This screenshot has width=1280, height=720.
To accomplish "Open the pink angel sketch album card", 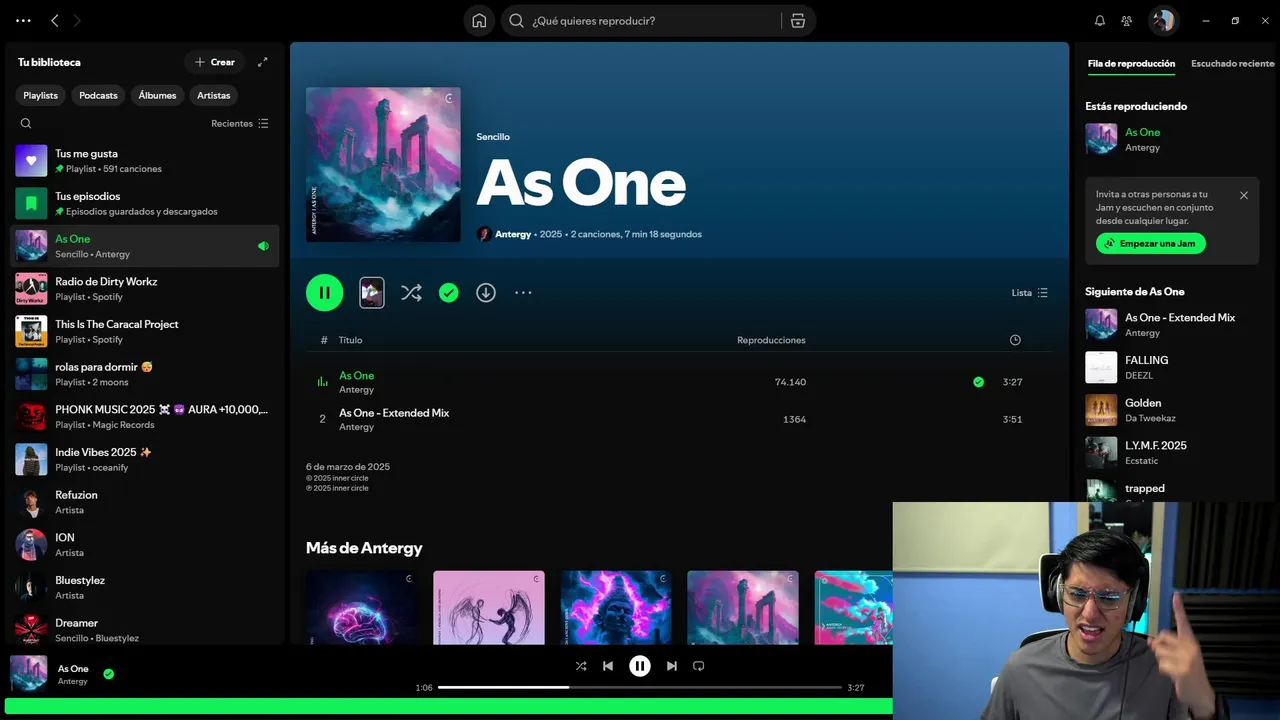I will coord(489,607).
